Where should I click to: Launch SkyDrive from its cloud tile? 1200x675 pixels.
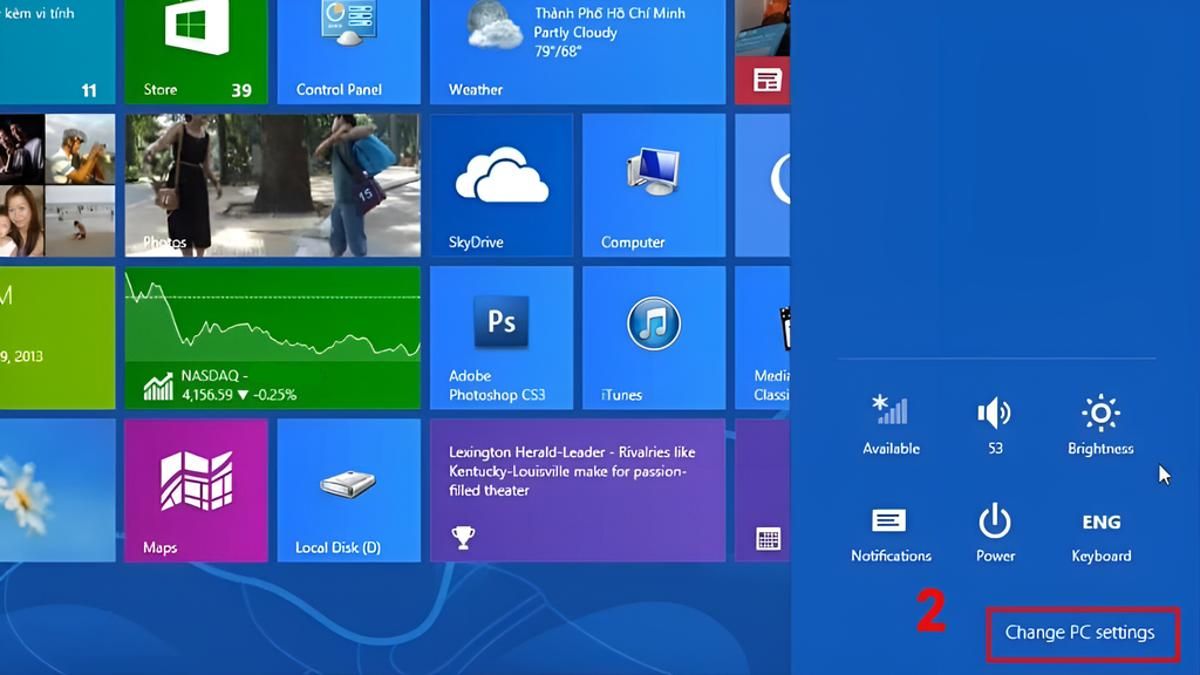tap(501, 185)
